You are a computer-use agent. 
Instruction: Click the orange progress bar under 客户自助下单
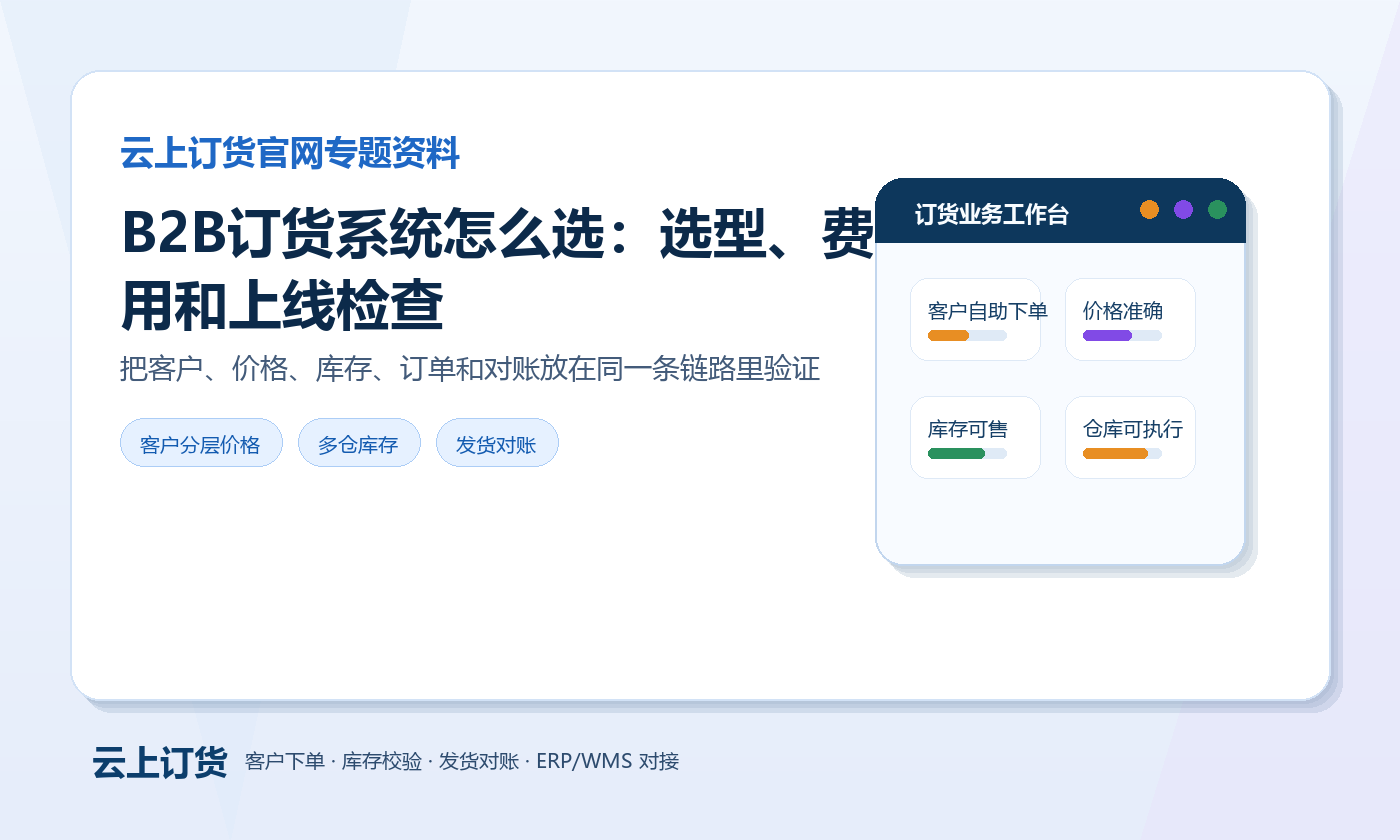point(949,335)
